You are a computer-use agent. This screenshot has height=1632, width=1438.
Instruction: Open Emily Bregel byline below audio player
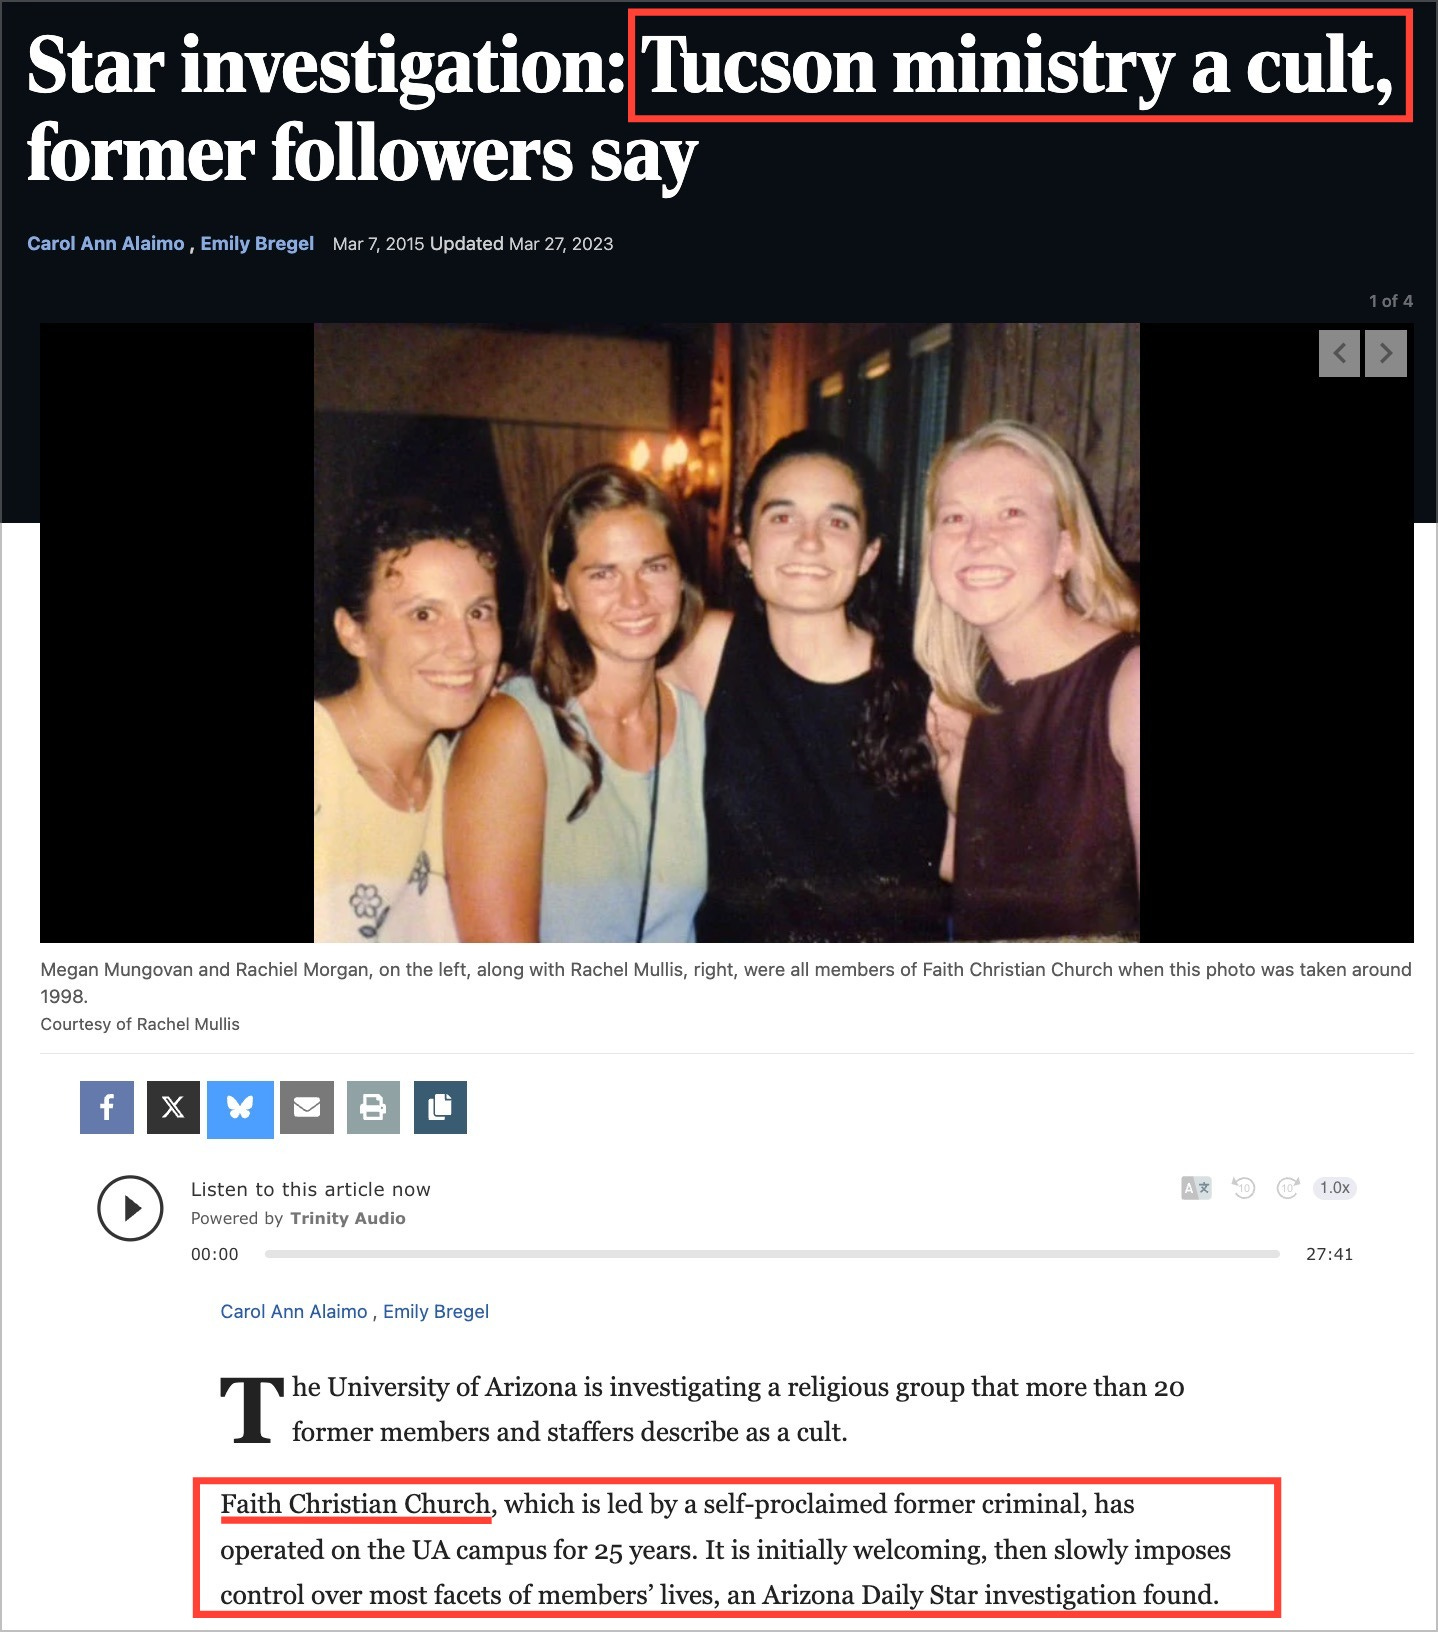pyautogui.click(x=436, y=1311)
